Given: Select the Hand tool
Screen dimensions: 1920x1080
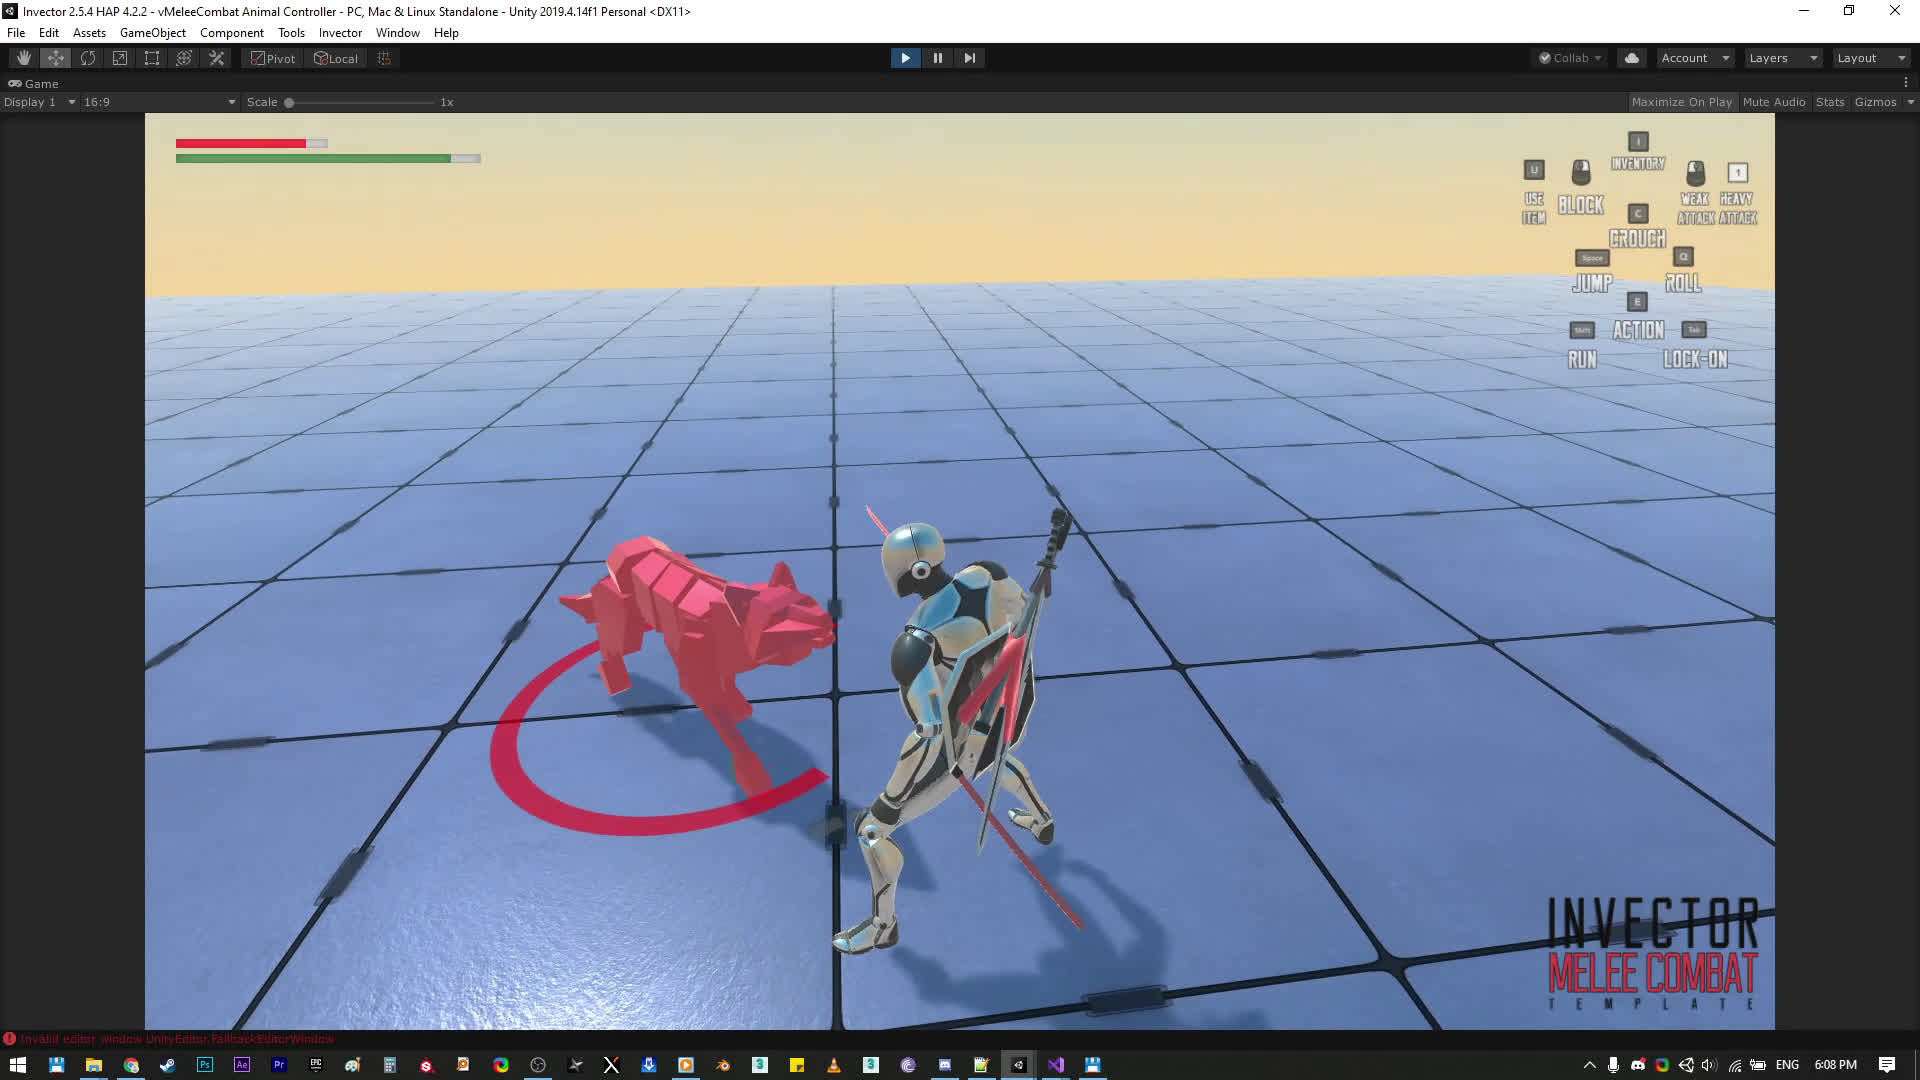Looking at the screenshot, I should 24,58.
